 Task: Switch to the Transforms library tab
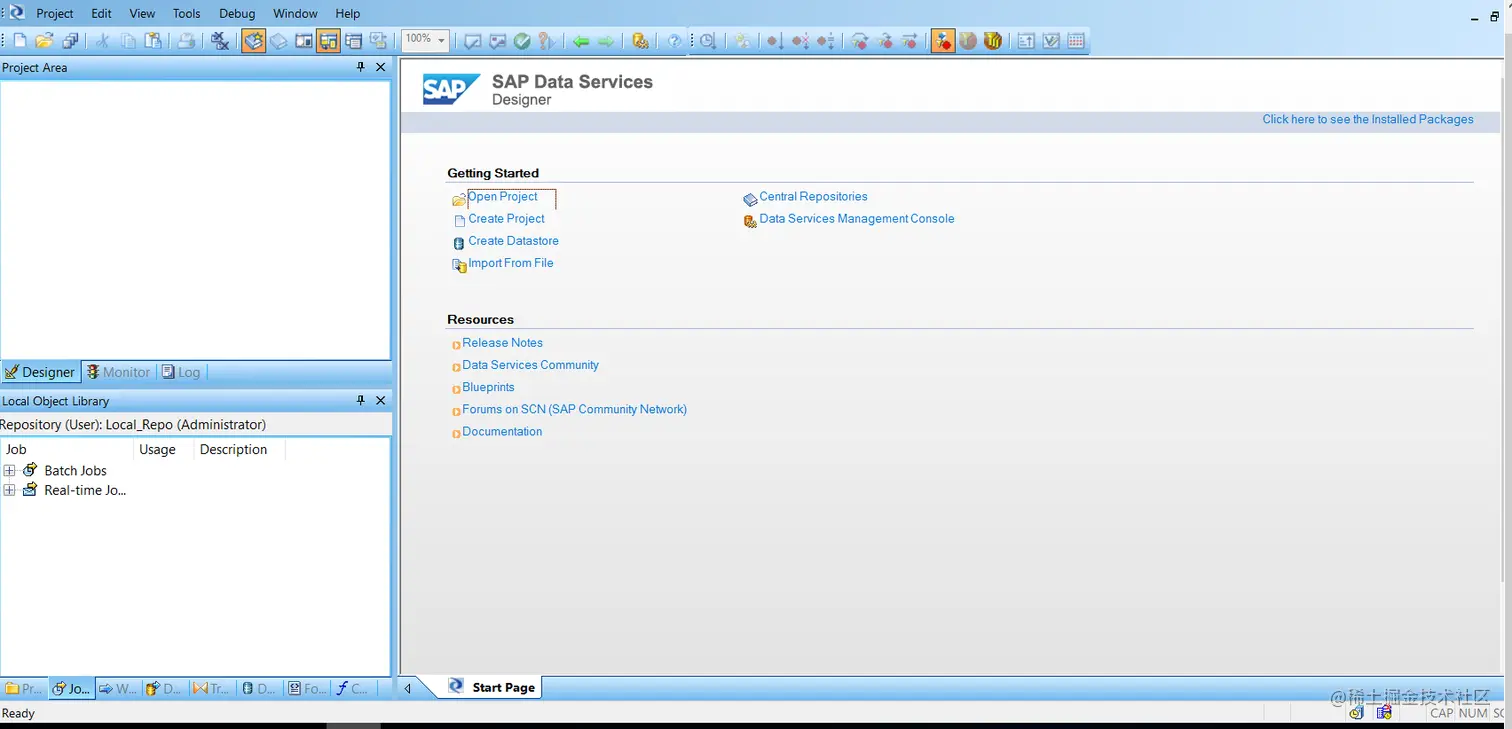(x=212, y=688)
